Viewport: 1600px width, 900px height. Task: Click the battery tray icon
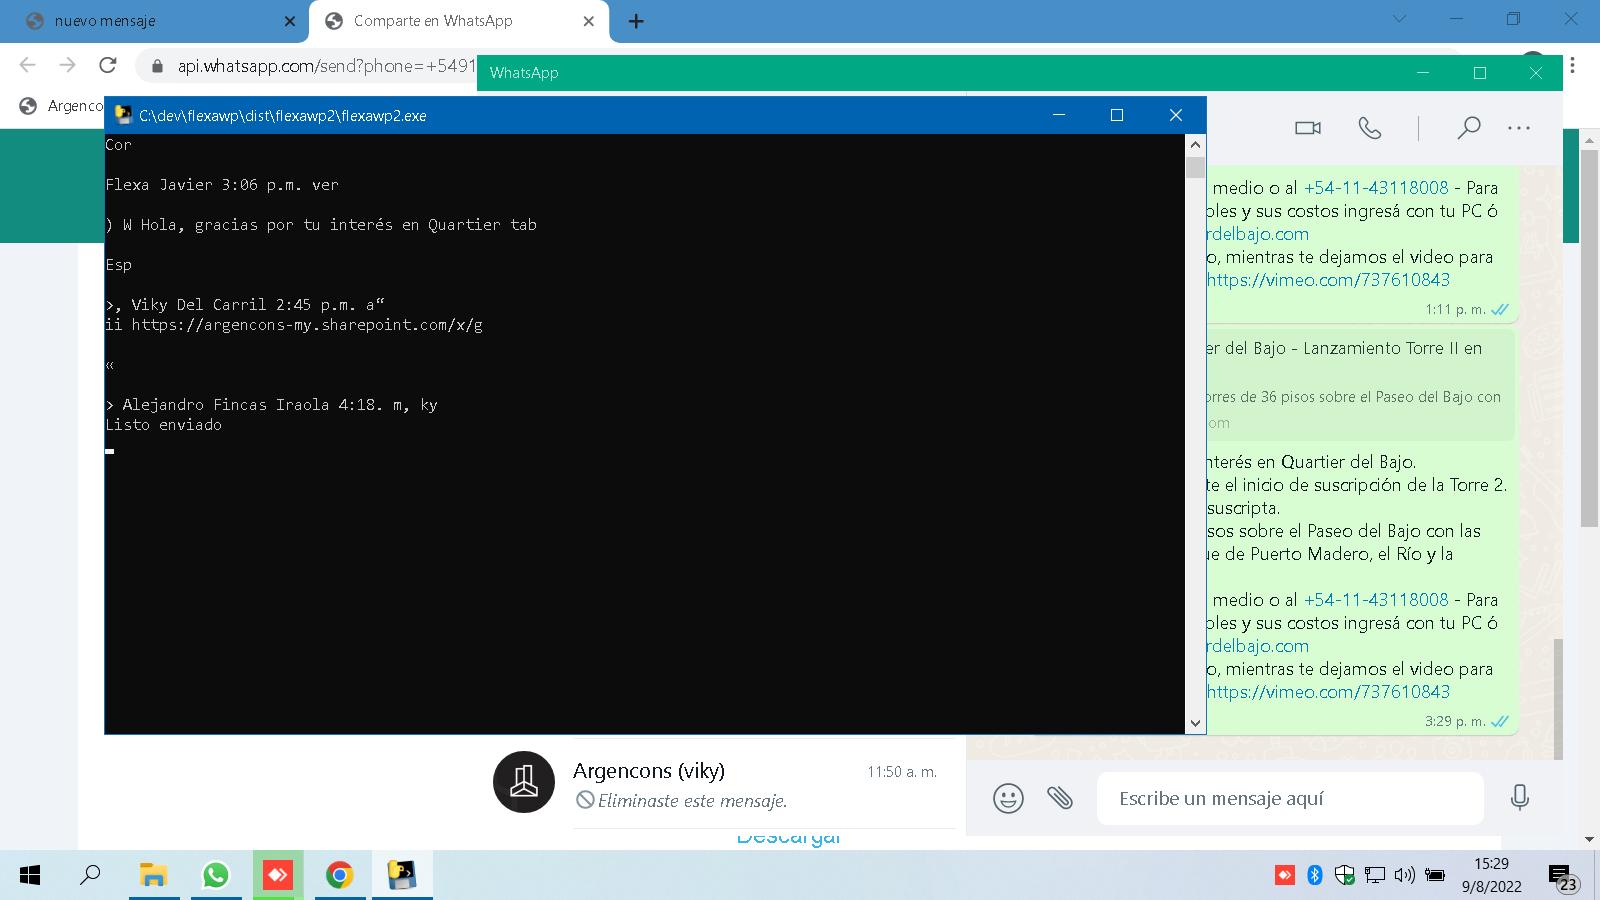coord(1435,875)
